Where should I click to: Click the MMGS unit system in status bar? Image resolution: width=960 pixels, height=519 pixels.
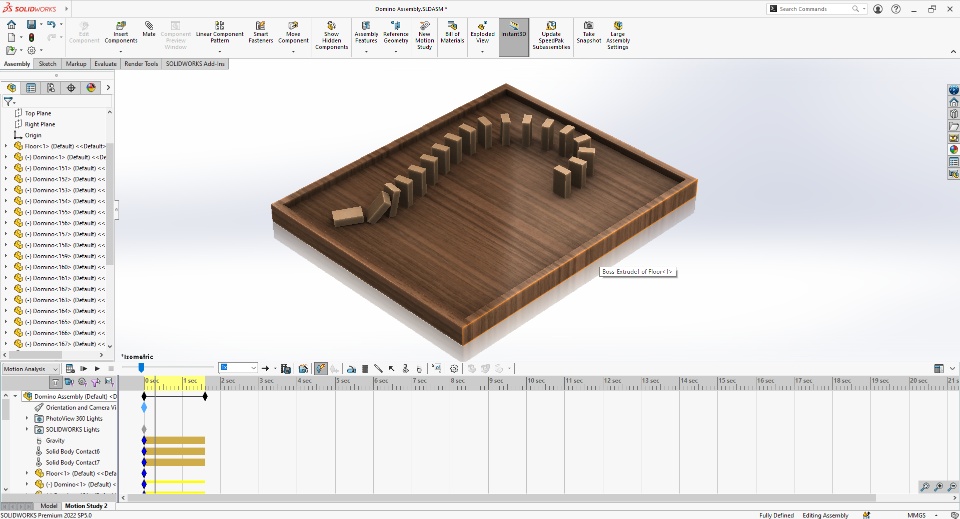[x=916, y=515]
